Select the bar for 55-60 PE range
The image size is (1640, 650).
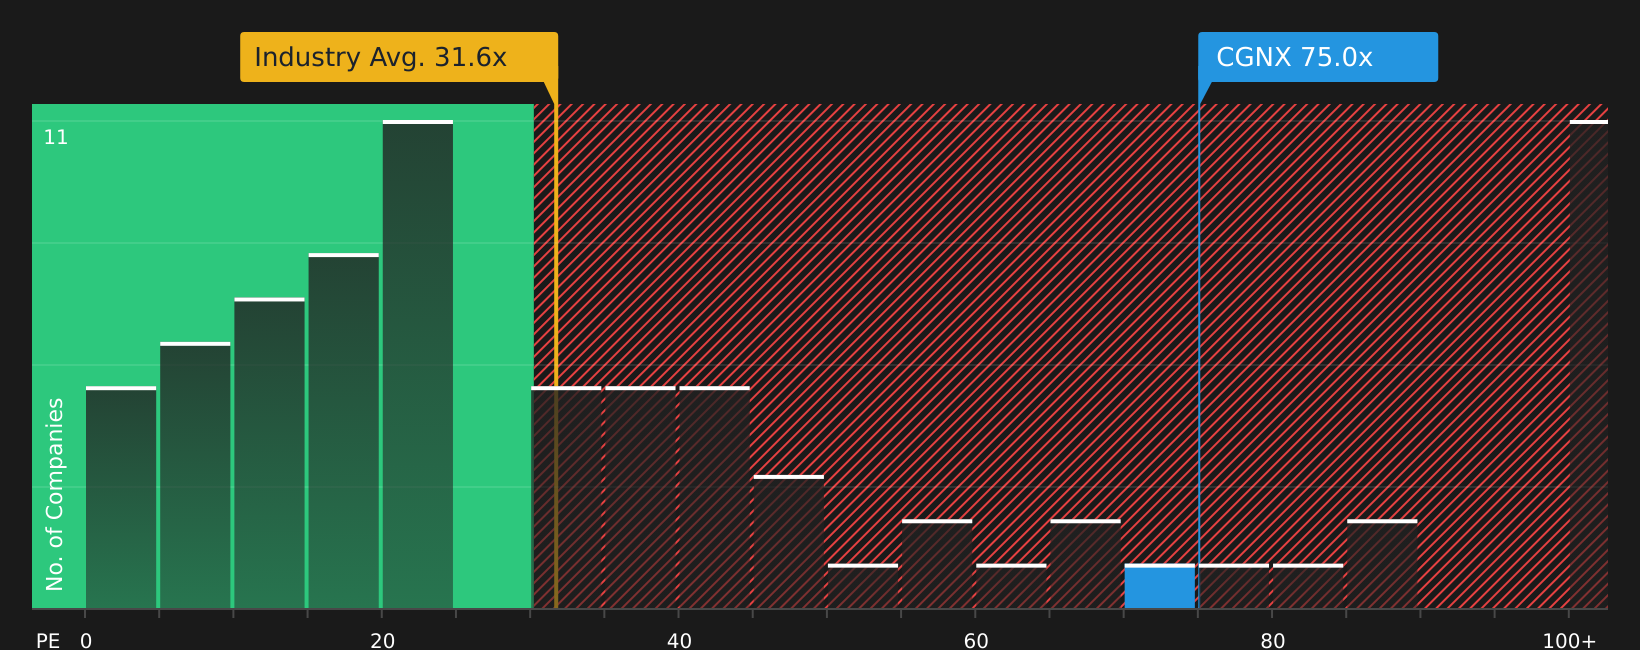pyautogui.click(x=937, y=565)
